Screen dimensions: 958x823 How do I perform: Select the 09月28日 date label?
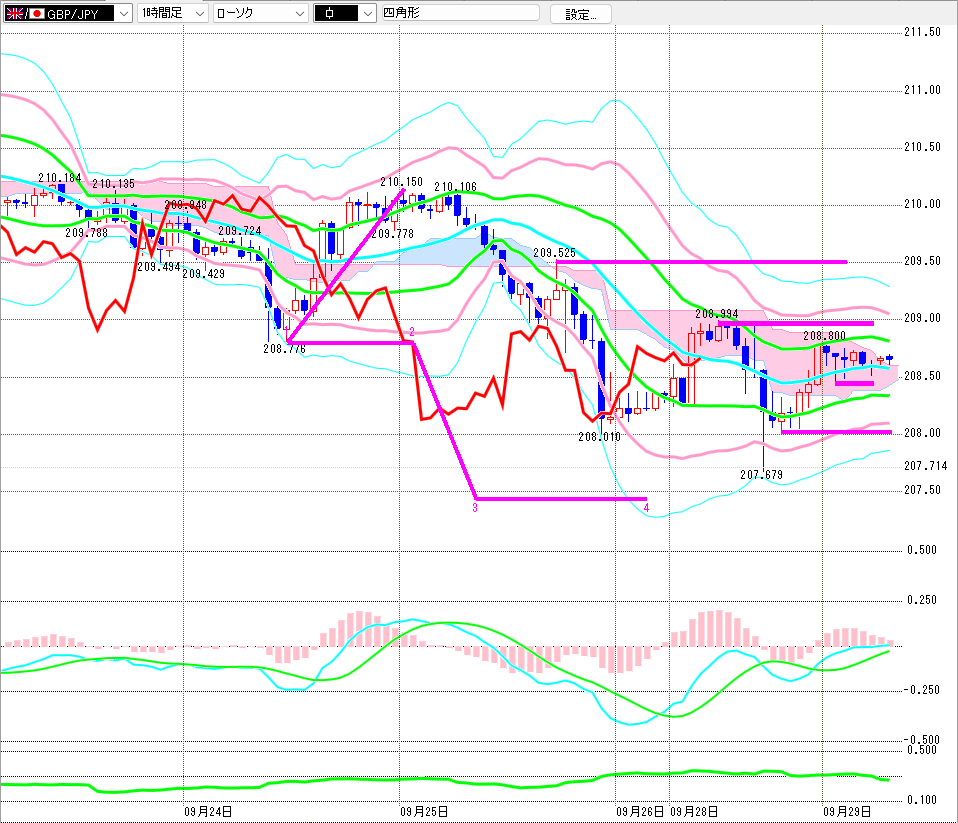(x=694, y=812)
